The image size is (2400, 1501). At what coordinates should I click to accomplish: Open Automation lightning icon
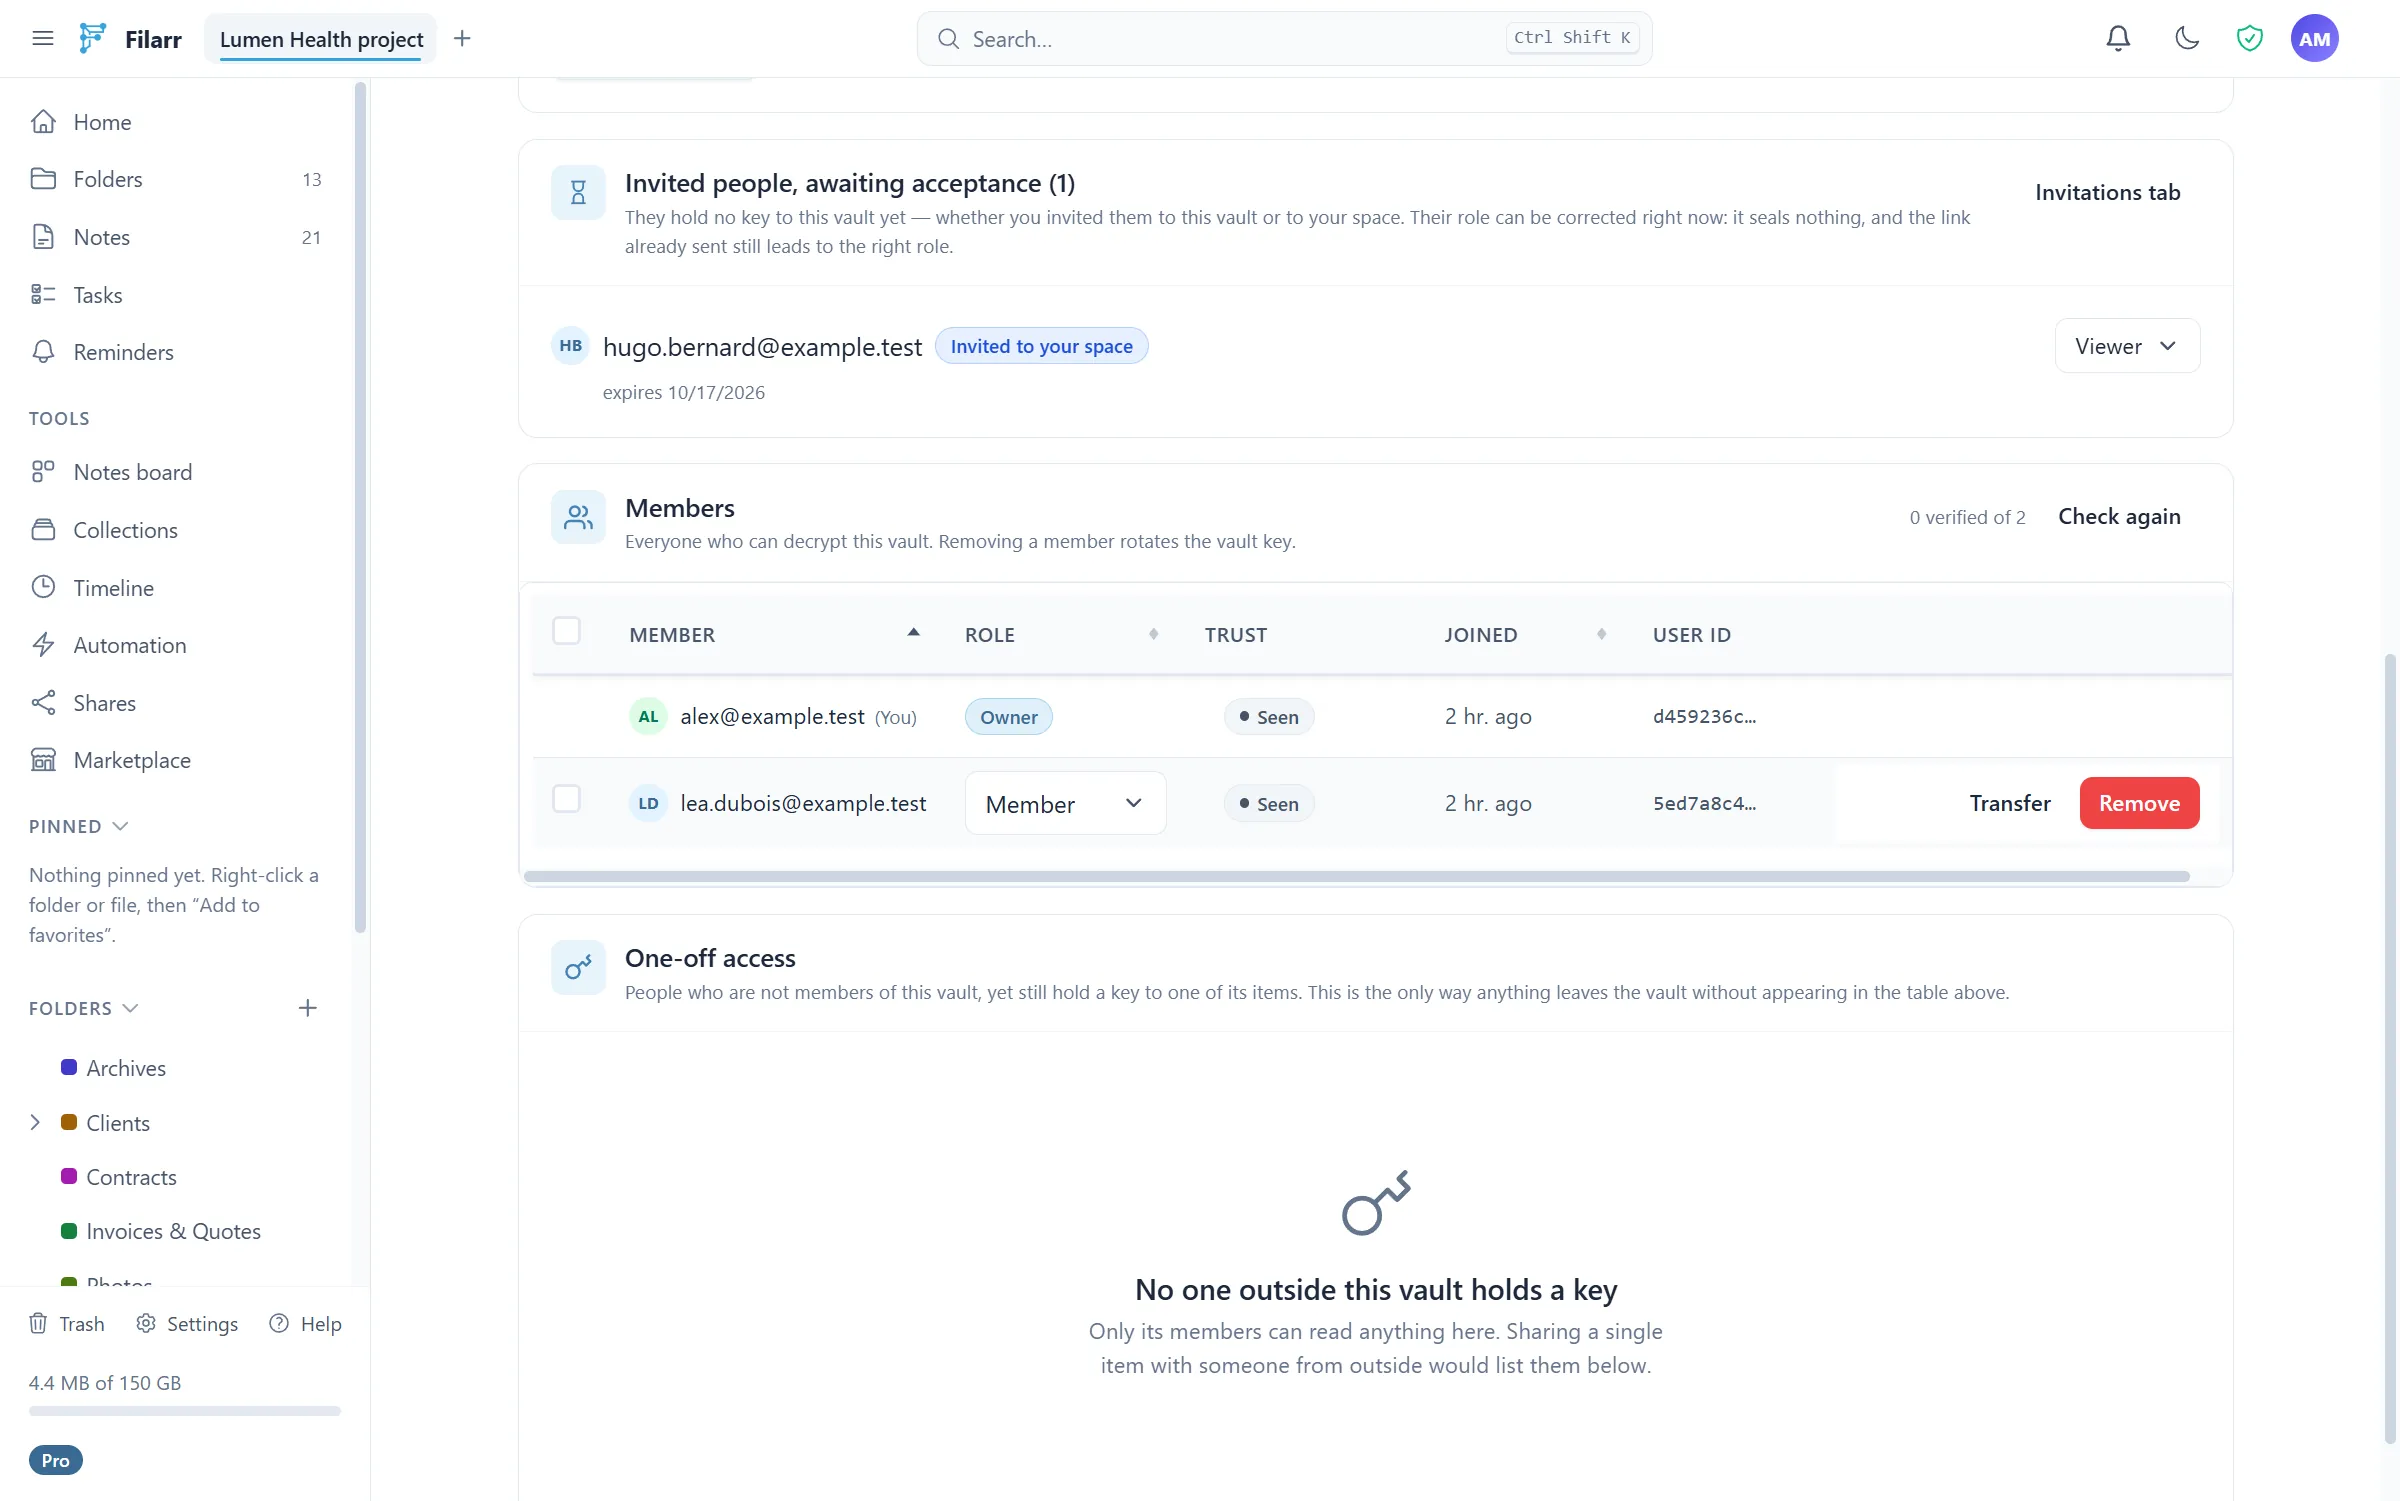tap(43, 645)
